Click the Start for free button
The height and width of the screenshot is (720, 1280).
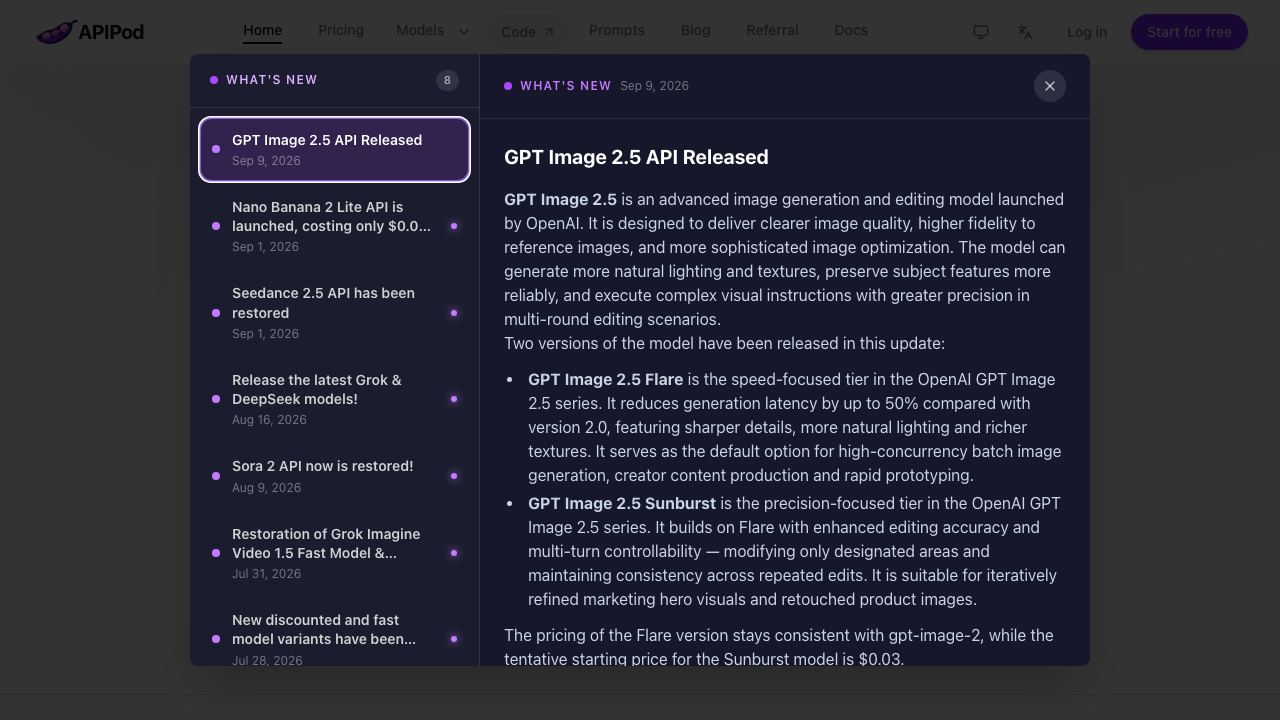point(1189,32)
